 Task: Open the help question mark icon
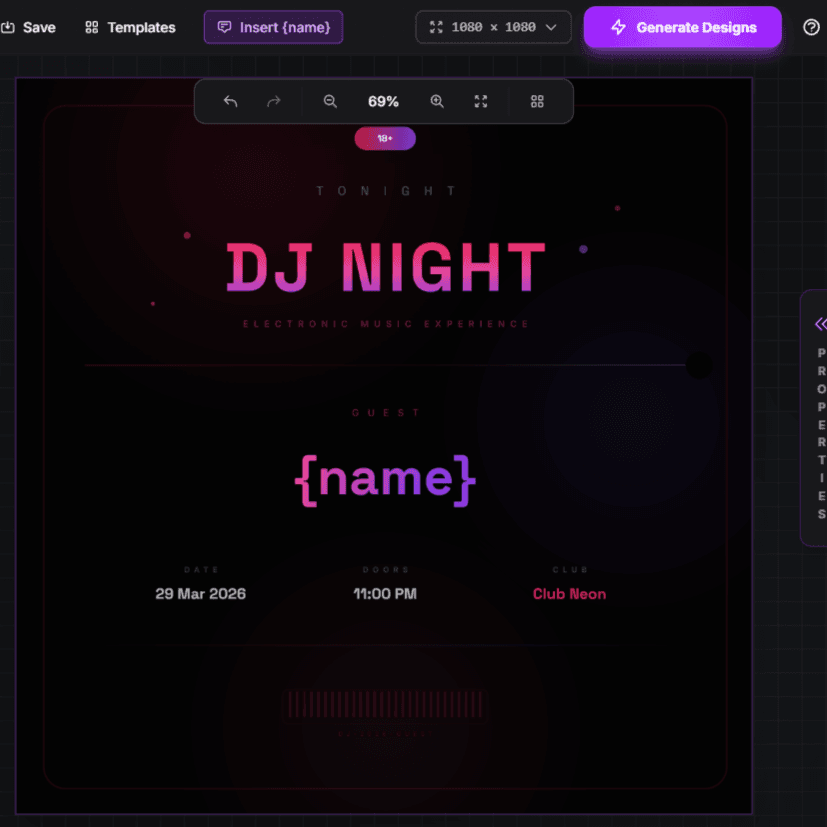[x=811, y=27]
